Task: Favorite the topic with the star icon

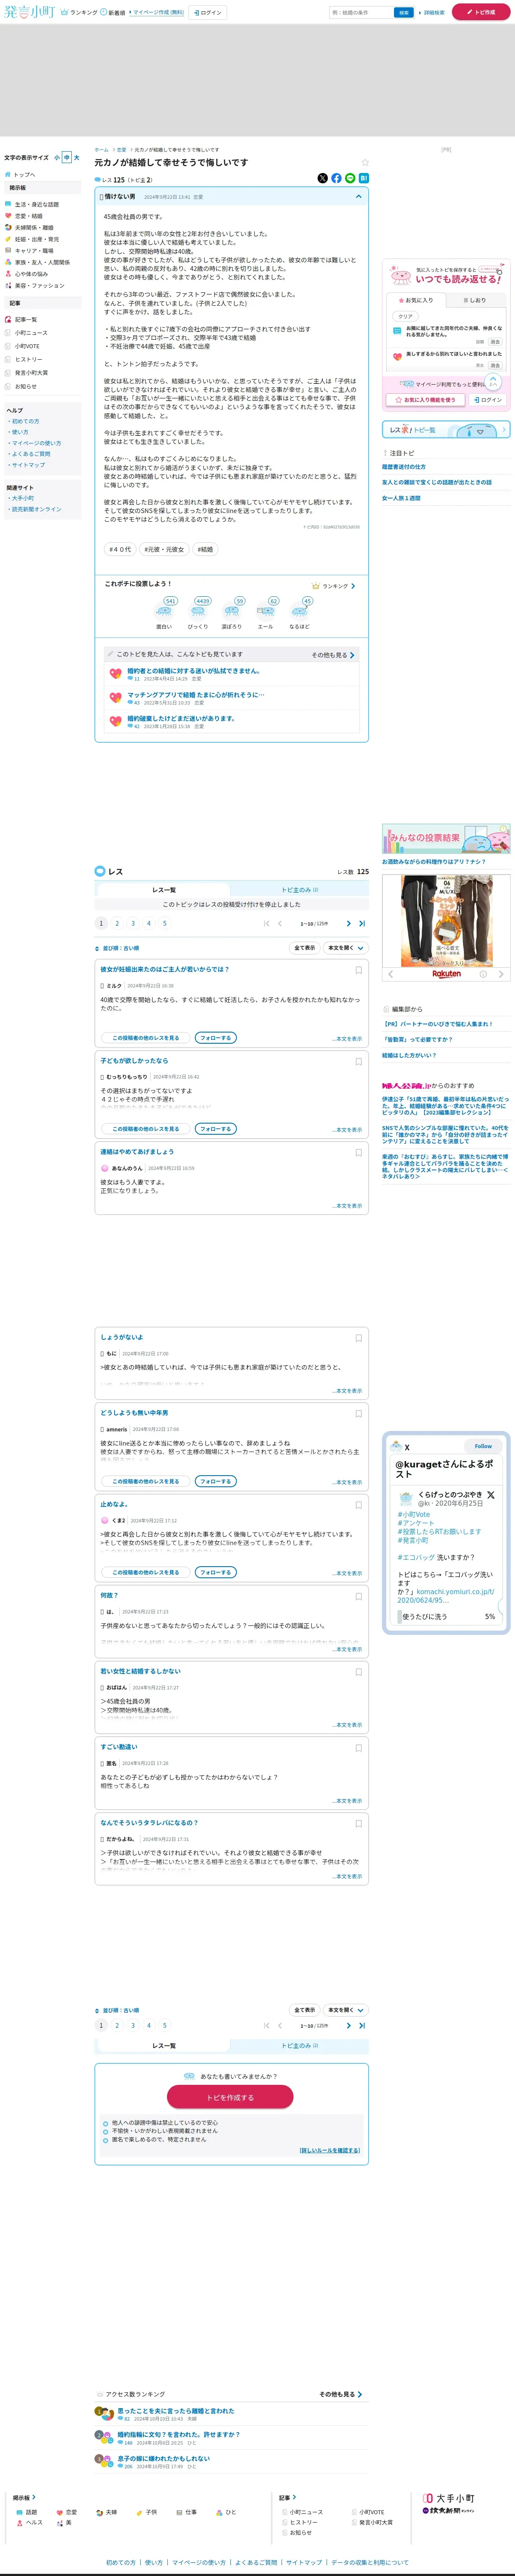Action: [x=365, y=162]
